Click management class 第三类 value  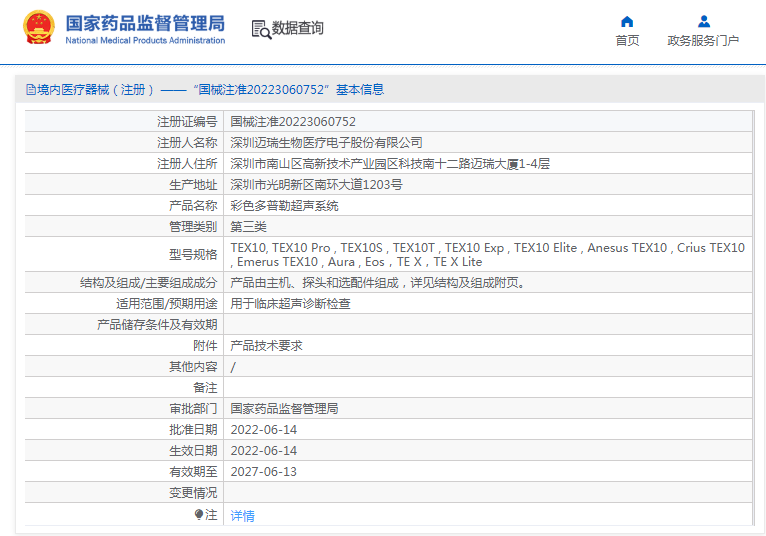pyautogui.click(x=249, y=227)
